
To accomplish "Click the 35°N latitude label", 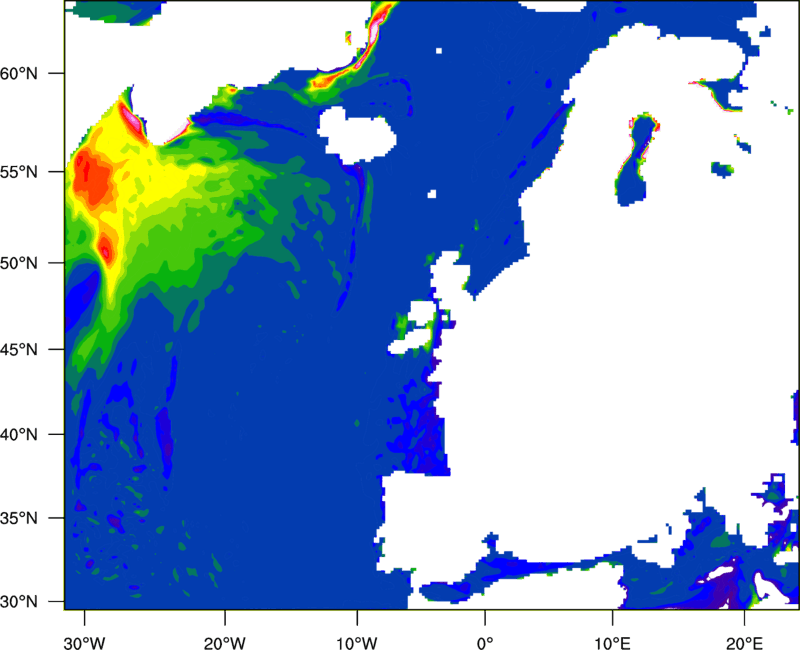I will tap(19, 518).
